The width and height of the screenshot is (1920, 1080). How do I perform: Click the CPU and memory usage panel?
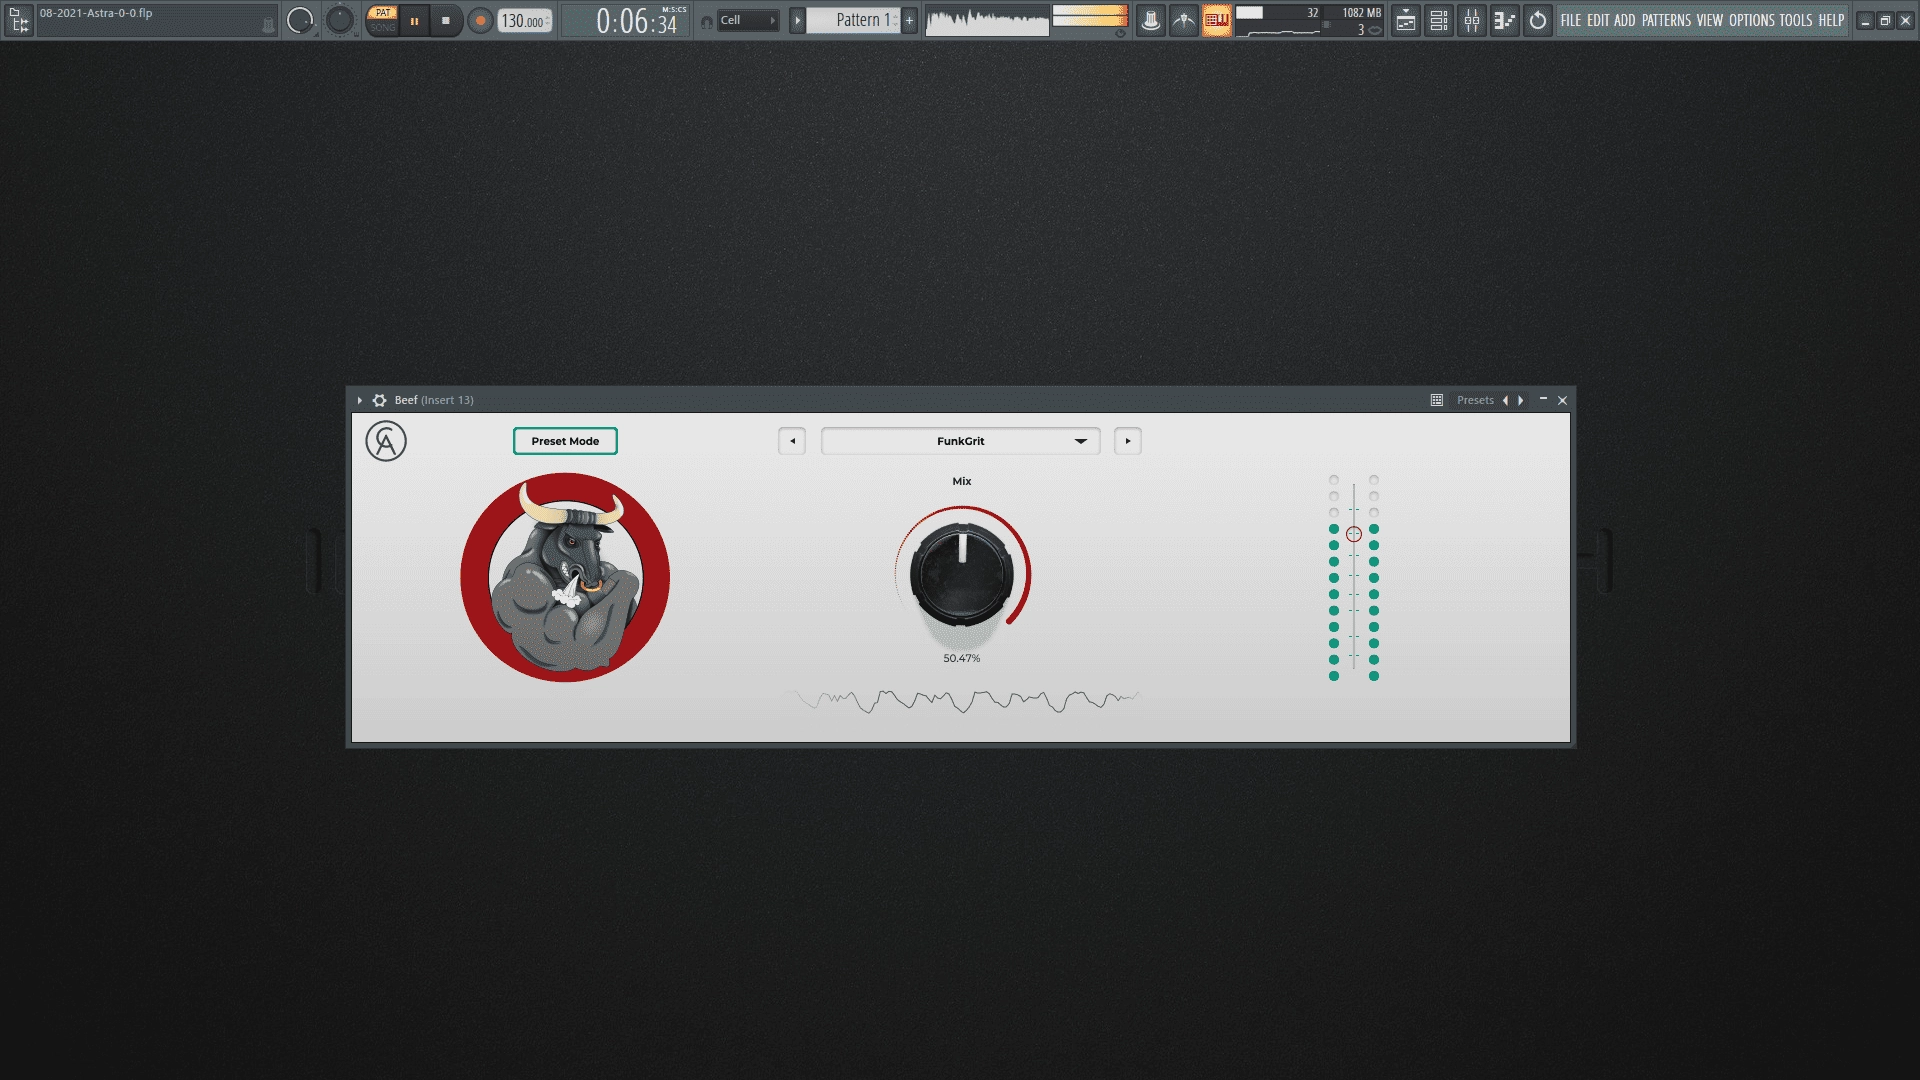pyautogui.click(x=1310, y=20)
